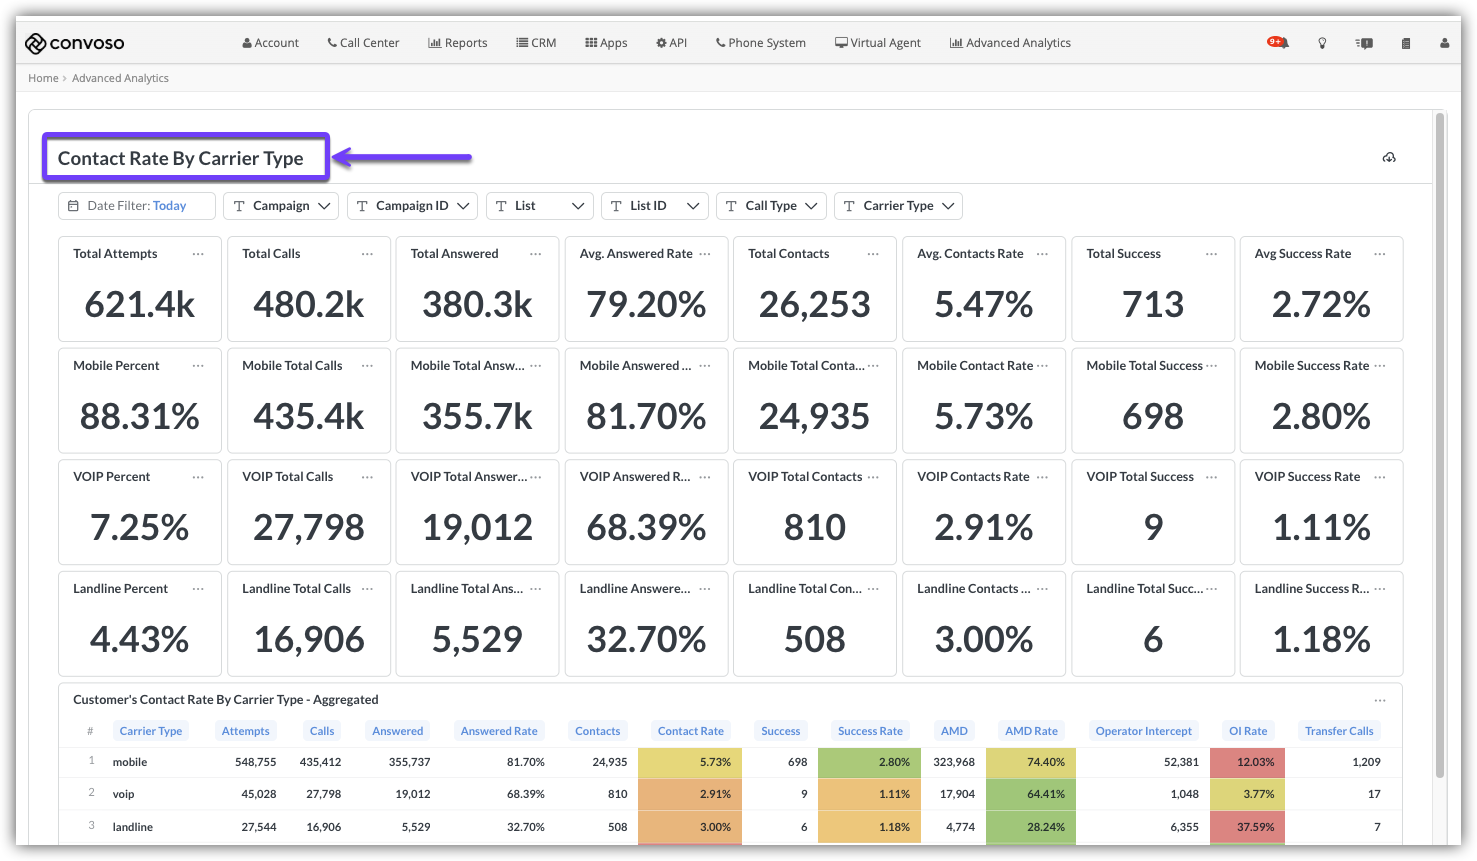This screenshot has height=861, width=1477.
Task: Open the List ID filter dropdown
Action: (x=654, y=206)
